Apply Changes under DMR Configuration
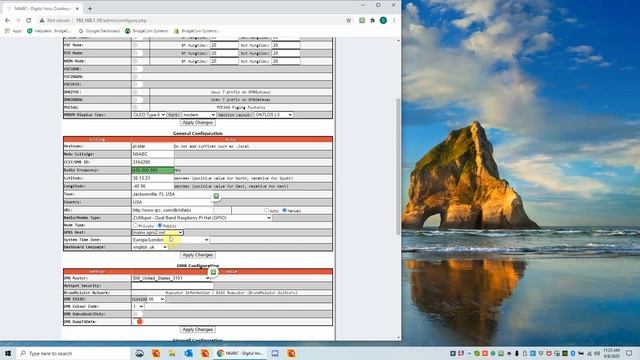The width and height of the screenshot is (640, 360). [198, 329]
